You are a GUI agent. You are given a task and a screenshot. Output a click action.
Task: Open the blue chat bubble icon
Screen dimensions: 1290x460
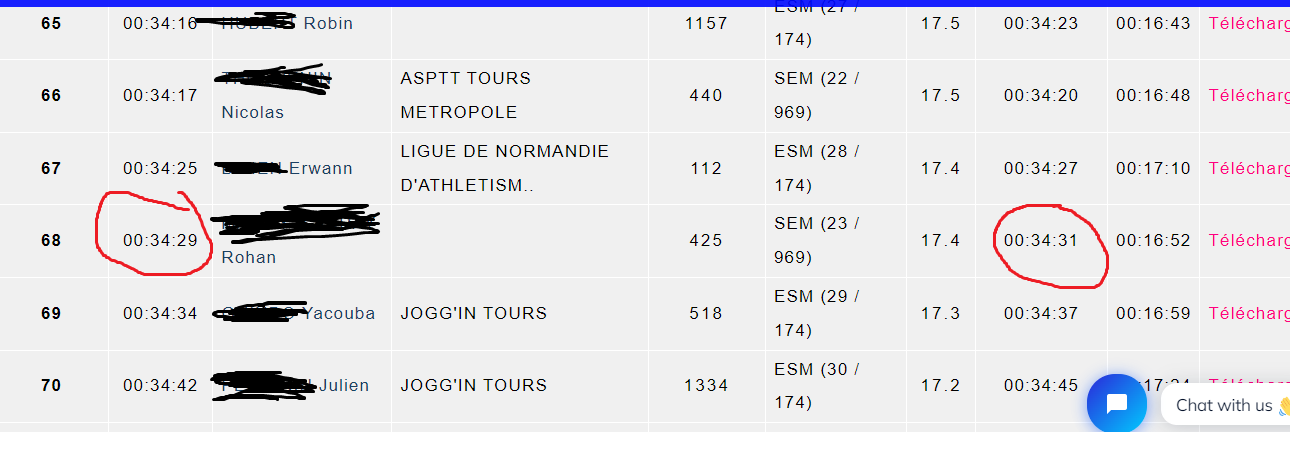point(1117,404)
